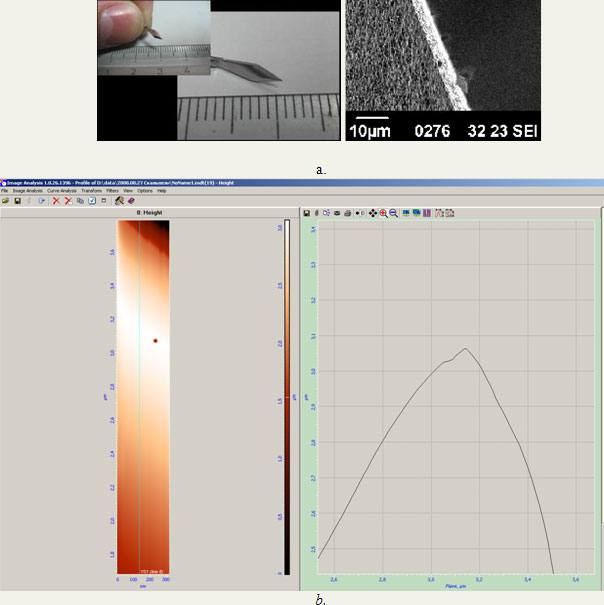Click the first green-blue monitor icon

[406, 213]
